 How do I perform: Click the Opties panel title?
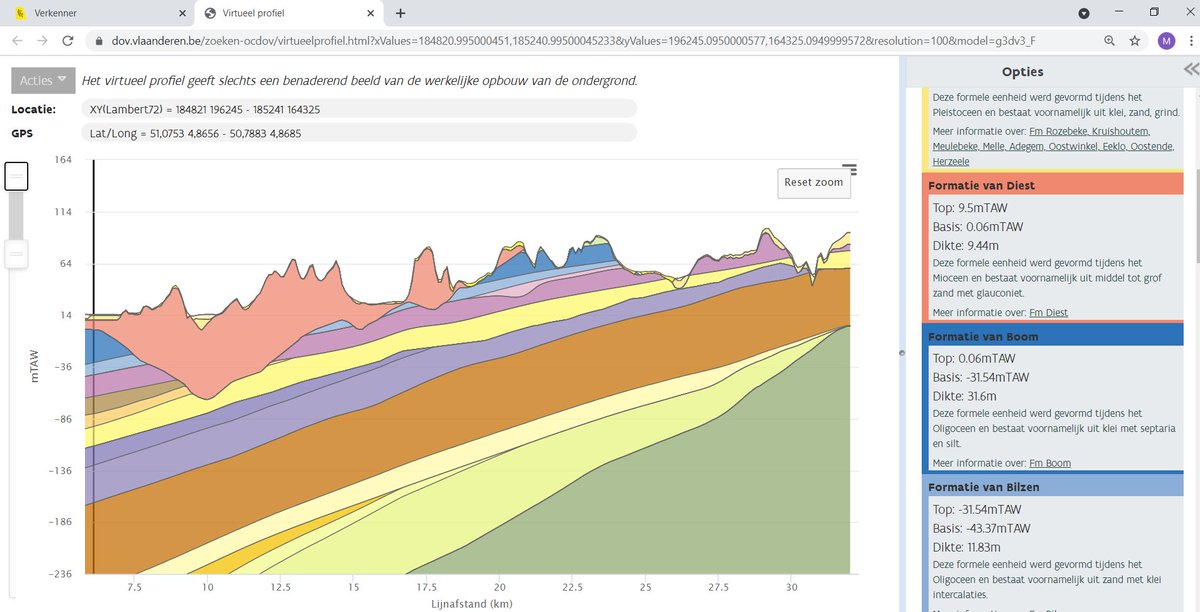(x=1022, y=71)
